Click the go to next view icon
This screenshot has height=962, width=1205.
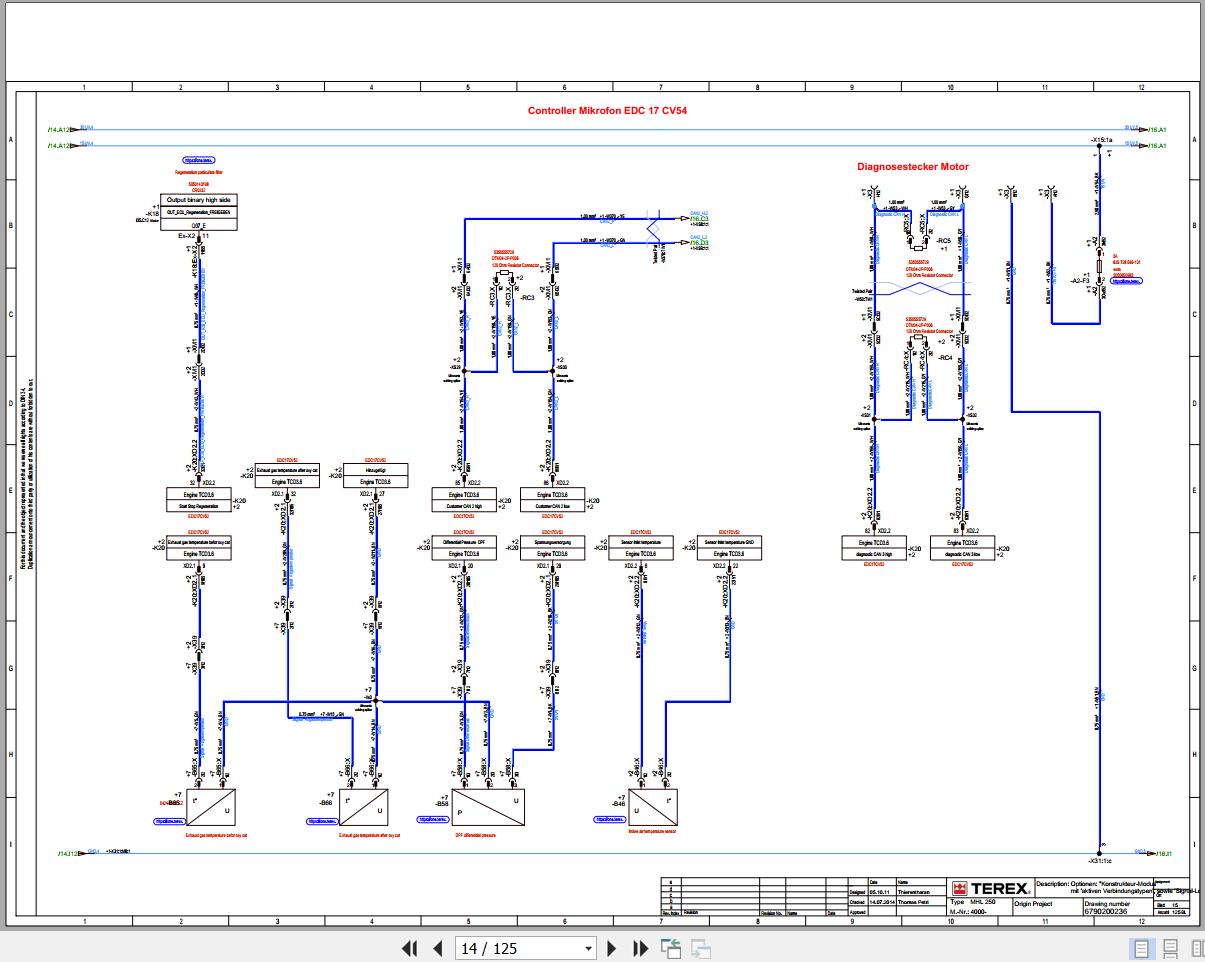coord(700,948)
